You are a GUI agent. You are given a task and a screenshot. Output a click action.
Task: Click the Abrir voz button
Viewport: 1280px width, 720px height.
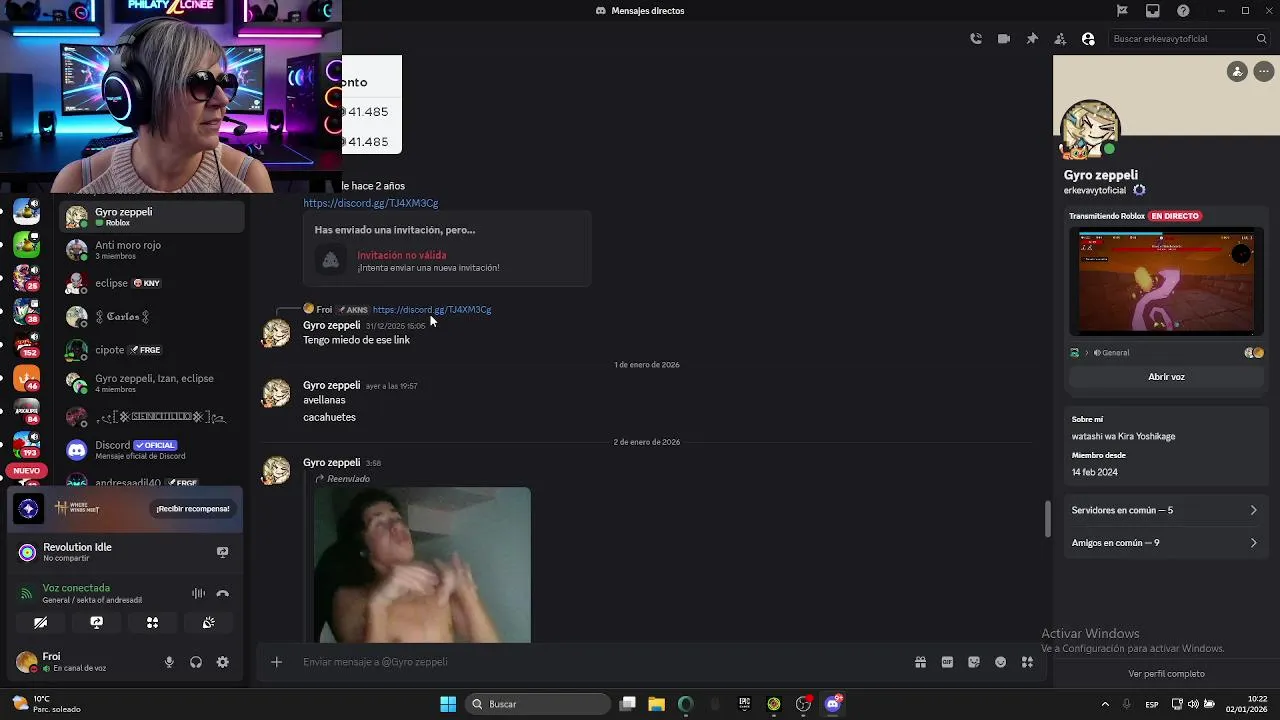click(x=1166, y=377)
